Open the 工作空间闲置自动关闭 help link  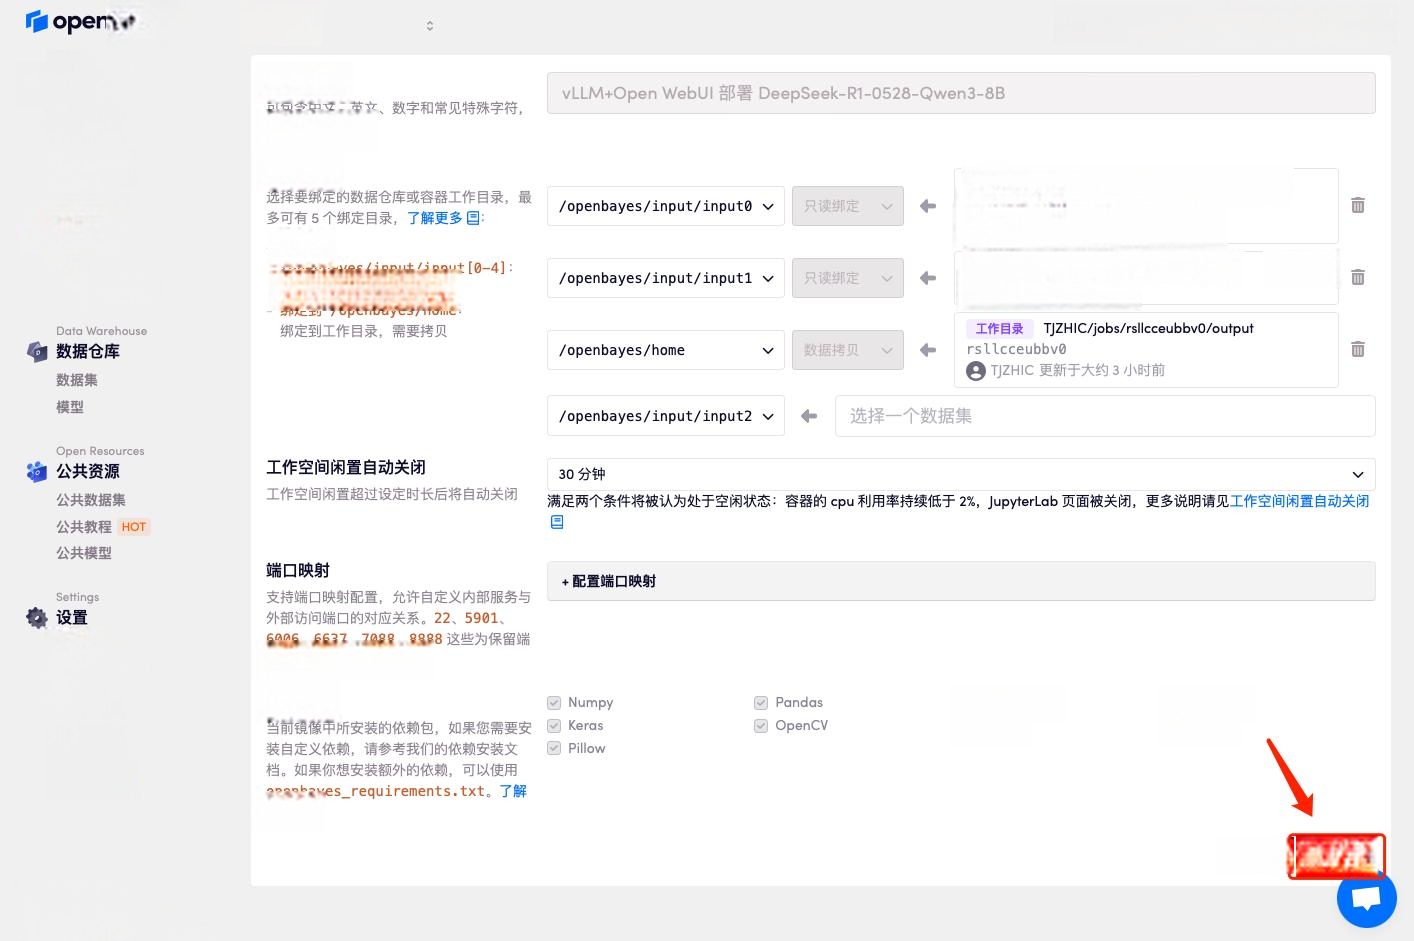[1299, 501]
